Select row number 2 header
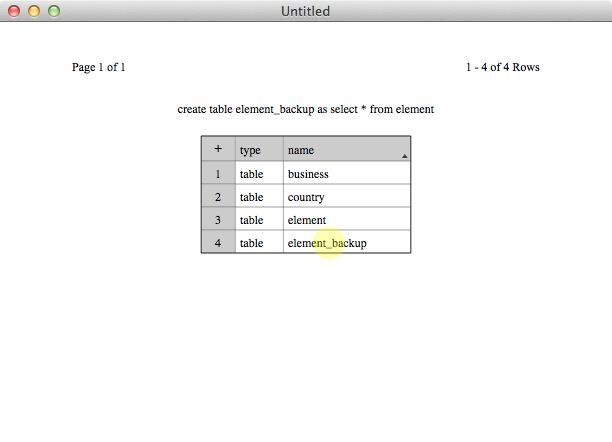The image size is (612, 442). pos(218,196)
